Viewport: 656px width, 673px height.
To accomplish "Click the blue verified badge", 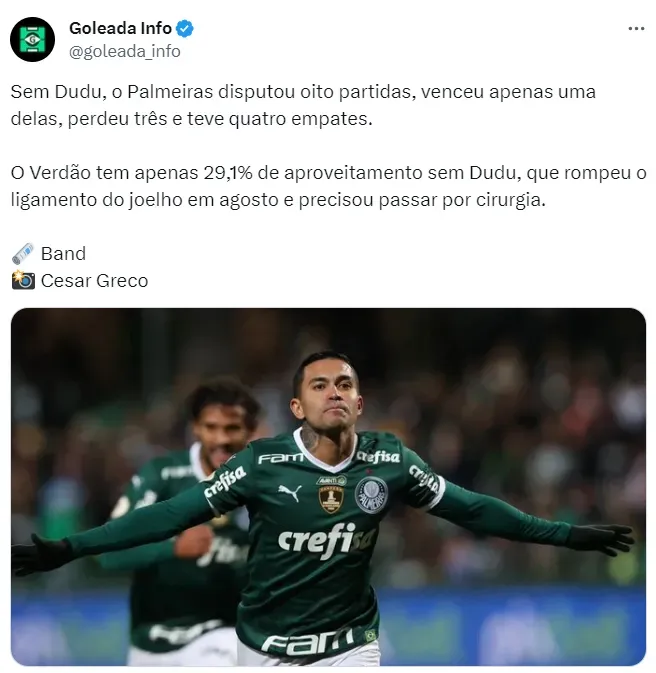I will point(185,29).
